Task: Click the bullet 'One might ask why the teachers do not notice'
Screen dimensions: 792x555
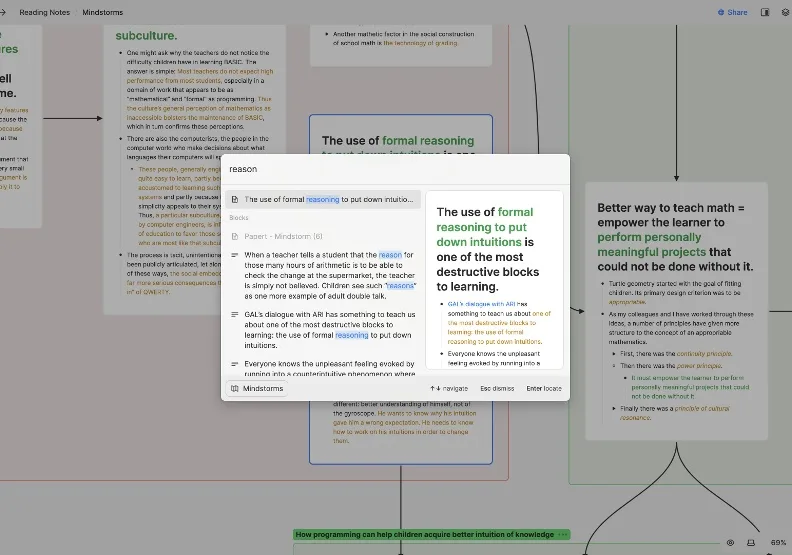Action: click(200, 89)
